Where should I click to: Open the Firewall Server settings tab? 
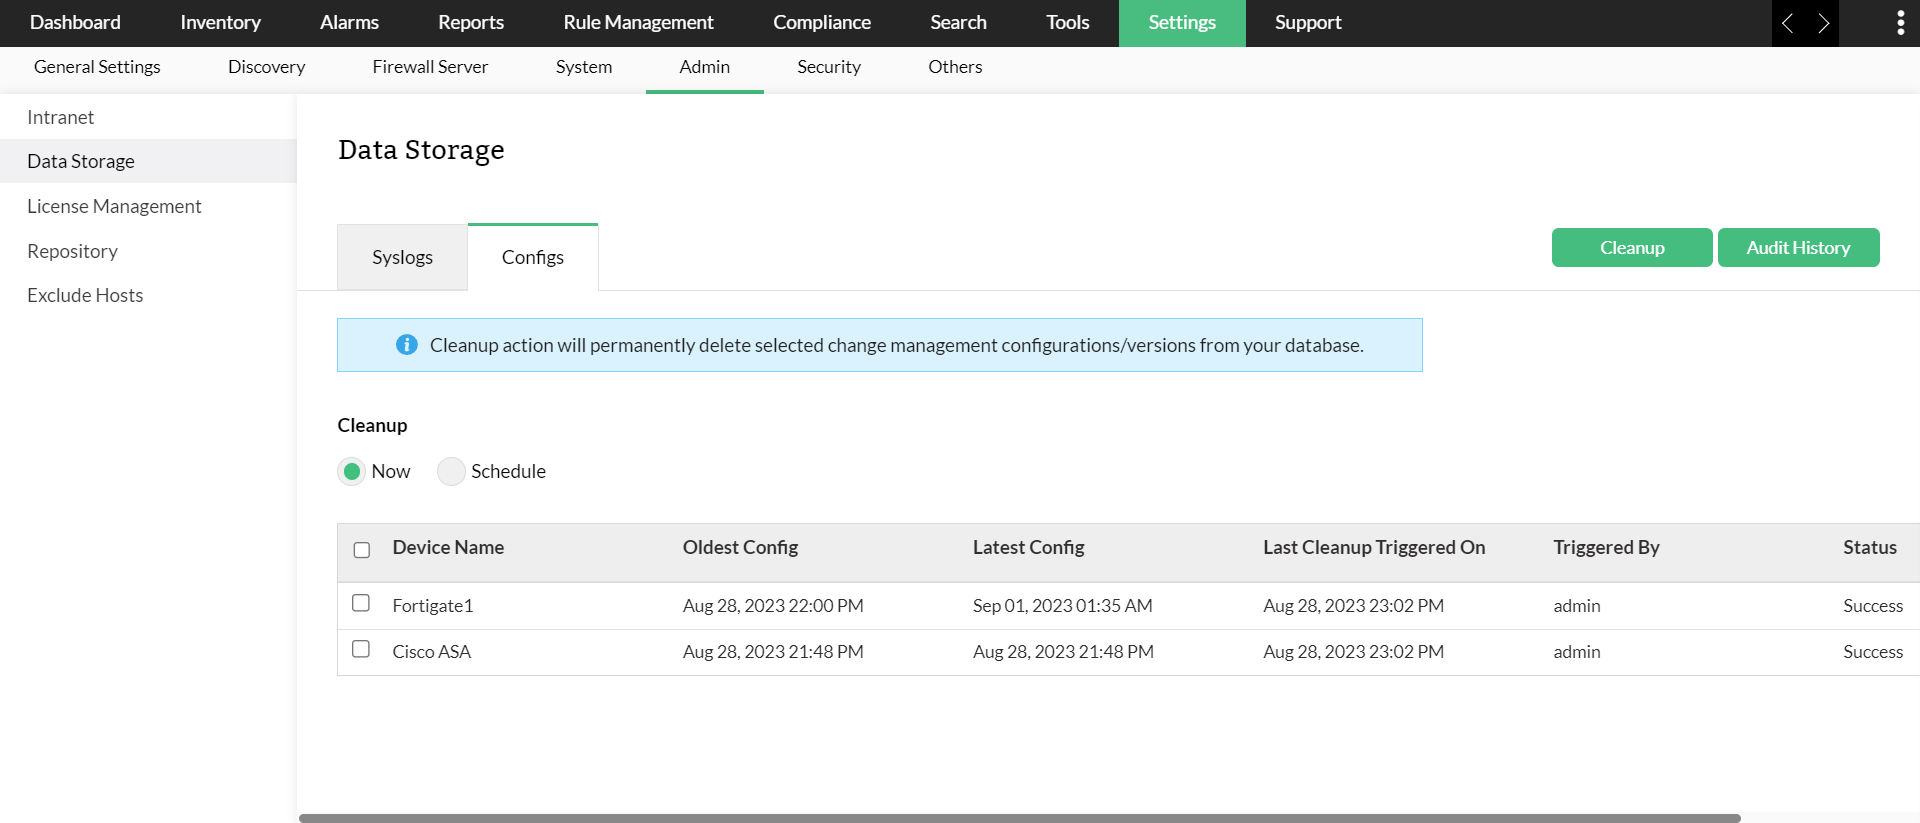pos(430,67)
